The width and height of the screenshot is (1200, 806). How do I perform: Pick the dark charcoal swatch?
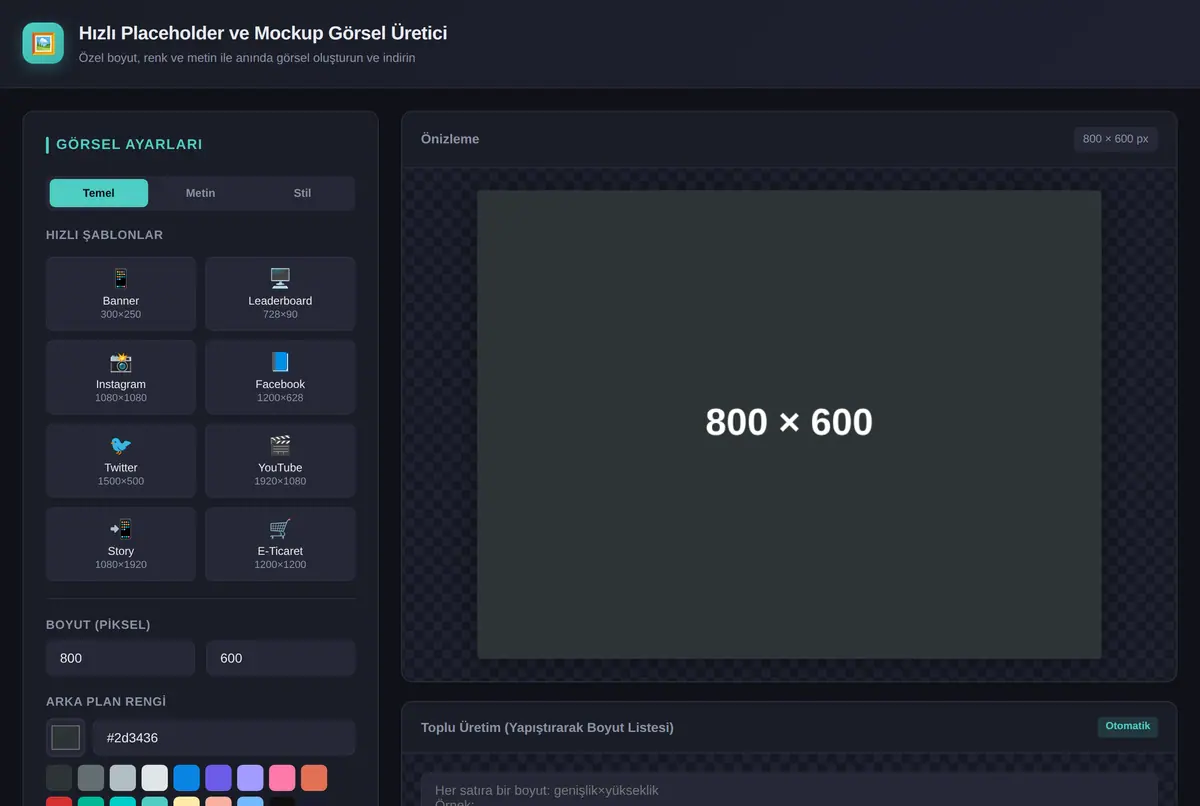[59, 778]
